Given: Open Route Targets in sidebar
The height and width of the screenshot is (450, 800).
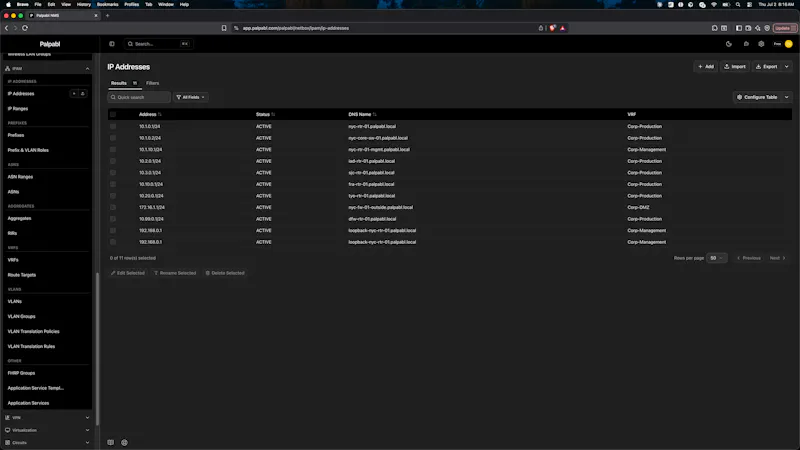Looking at the screenshot, I should pyautogui.click(x=21, y=275).
